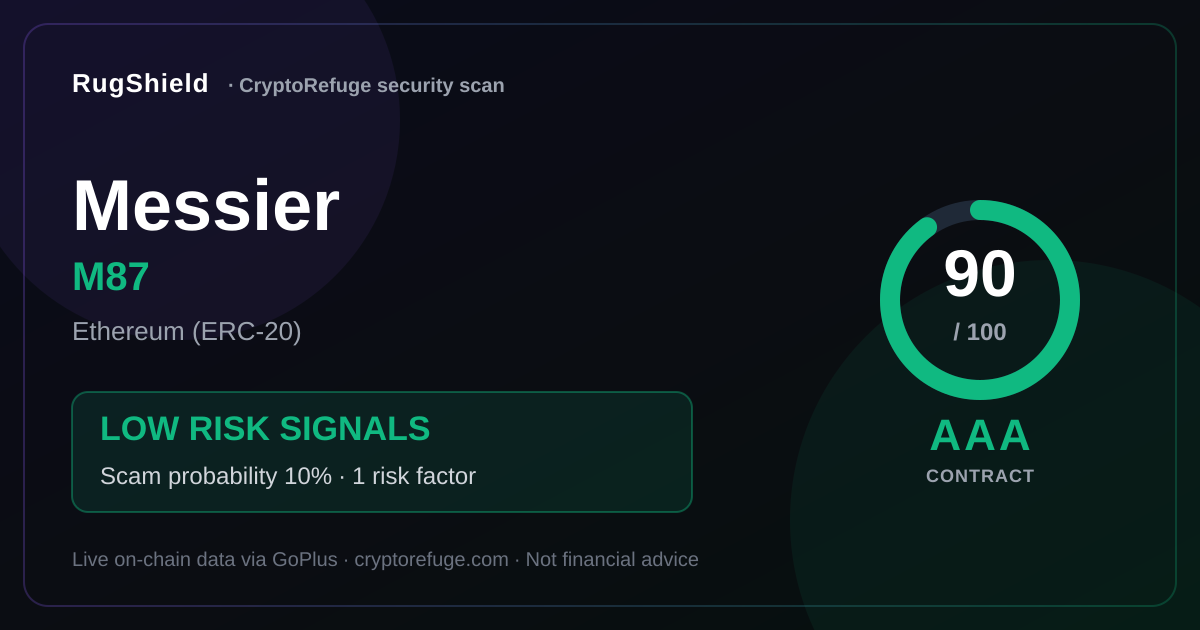This screenshot has width=1200, height=630.
Task: Click the green circular score gauge
Action: coord(980,300)
